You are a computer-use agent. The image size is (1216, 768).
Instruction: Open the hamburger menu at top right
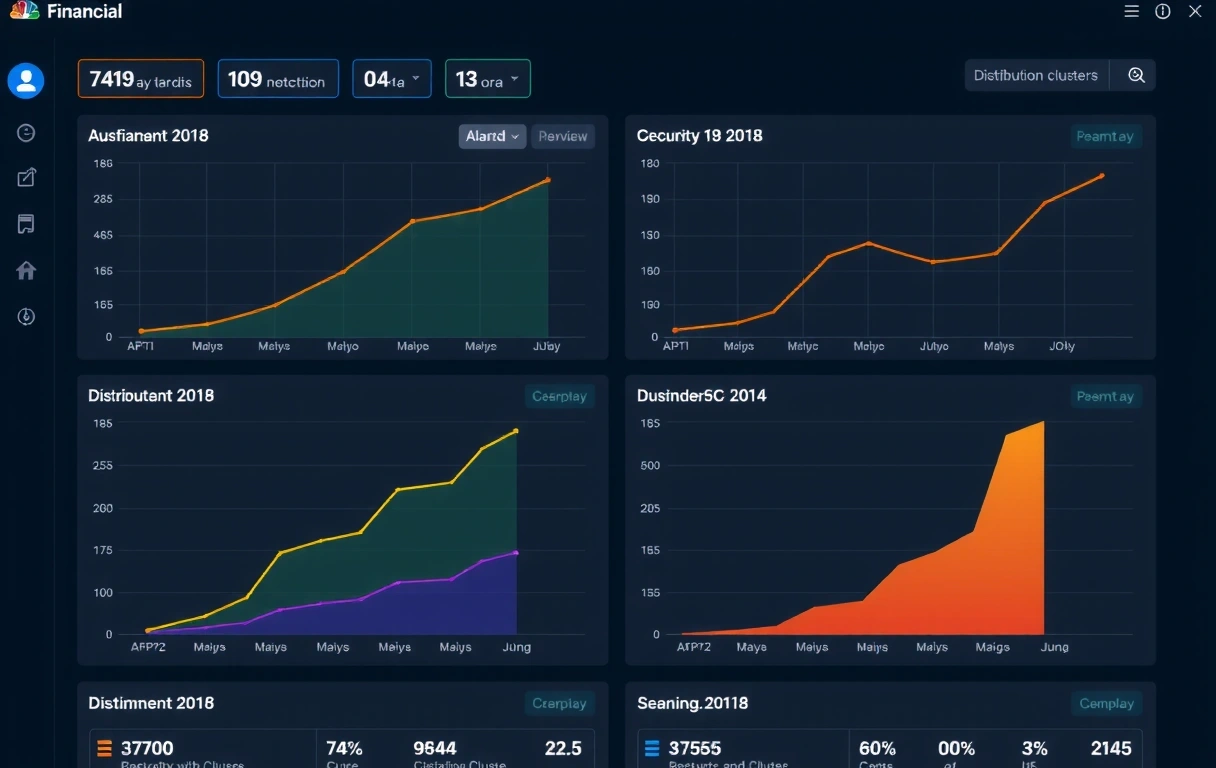coord(1131,12)
